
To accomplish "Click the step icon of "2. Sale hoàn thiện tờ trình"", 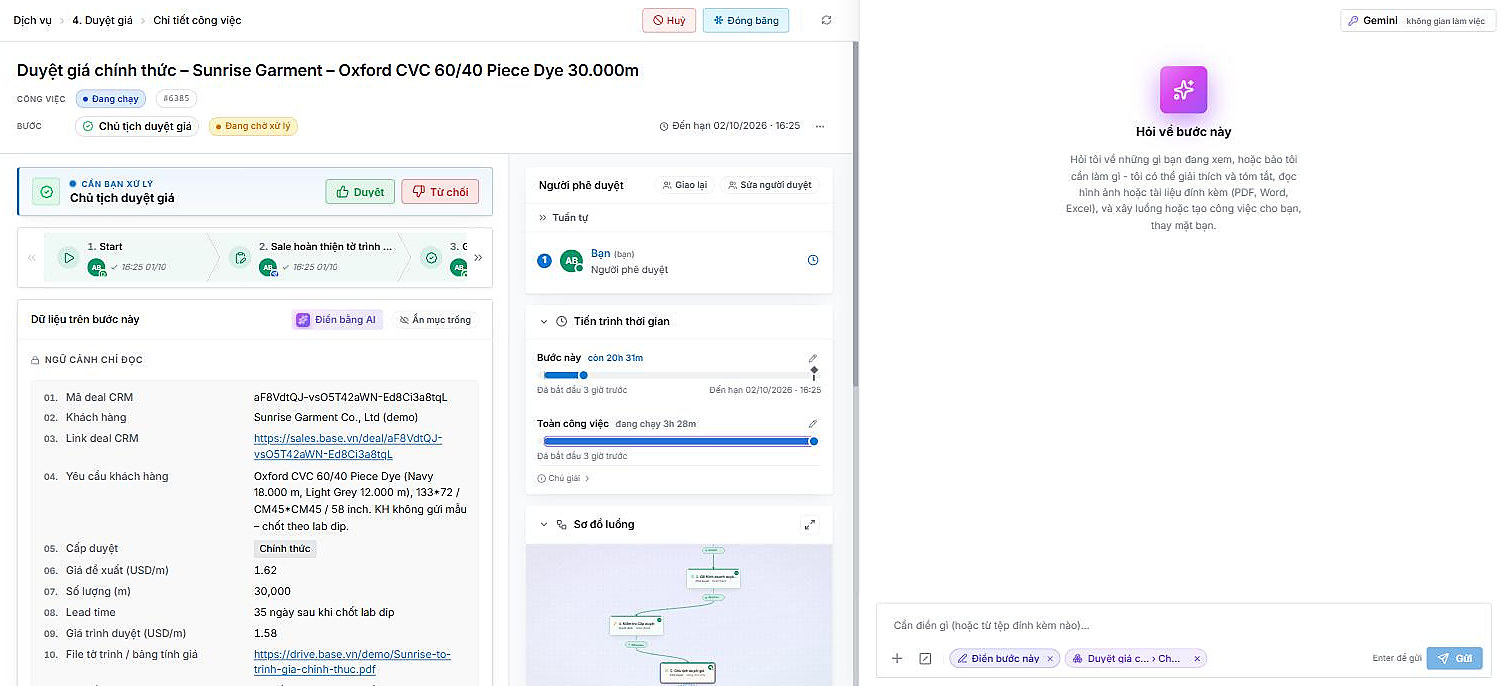I will click(240, 257).
